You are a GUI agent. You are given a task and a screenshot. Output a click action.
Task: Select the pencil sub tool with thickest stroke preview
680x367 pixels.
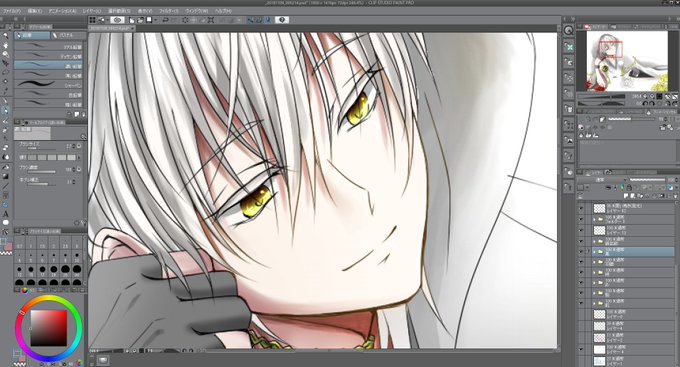[48, 85]
